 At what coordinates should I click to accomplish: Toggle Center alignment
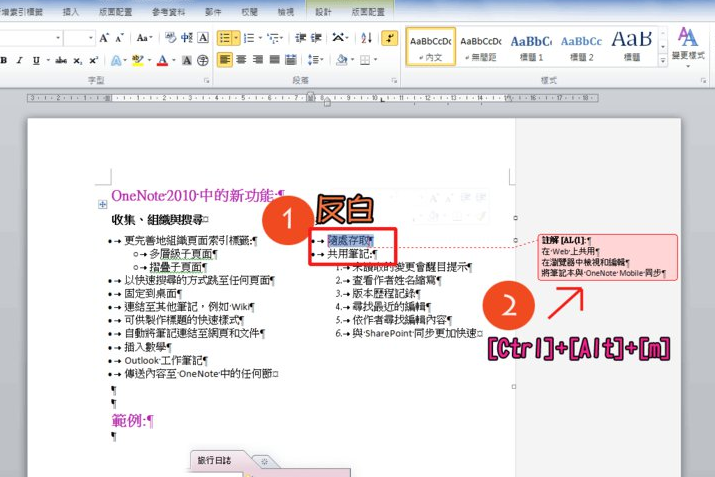[241, 60]
